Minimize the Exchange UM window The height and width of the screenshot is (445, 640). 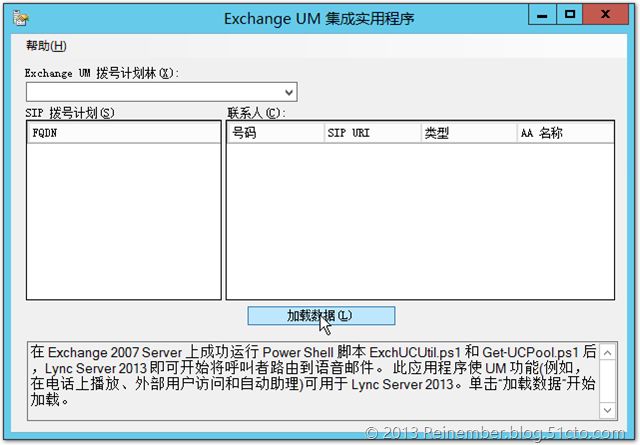[542, 15]
